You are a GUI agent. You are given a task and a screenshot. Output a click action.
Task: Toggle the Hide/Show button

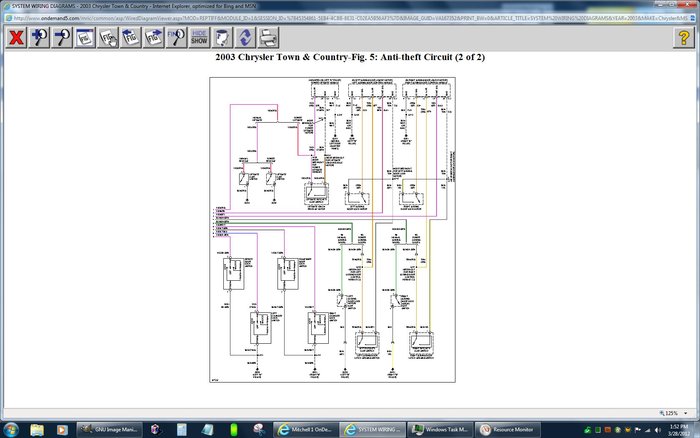click(199, 37)
